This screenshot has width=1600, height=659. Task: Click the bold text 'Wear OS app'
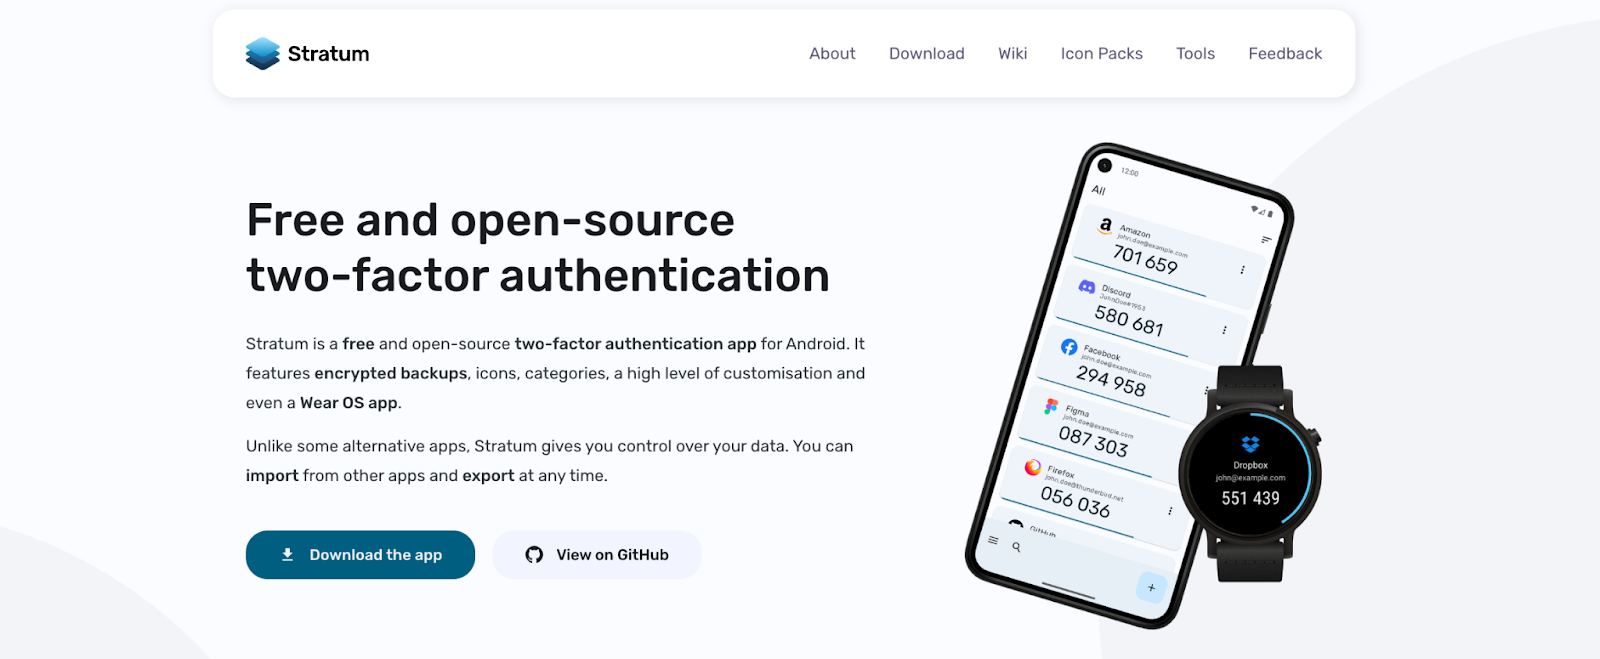pos(349,403)
